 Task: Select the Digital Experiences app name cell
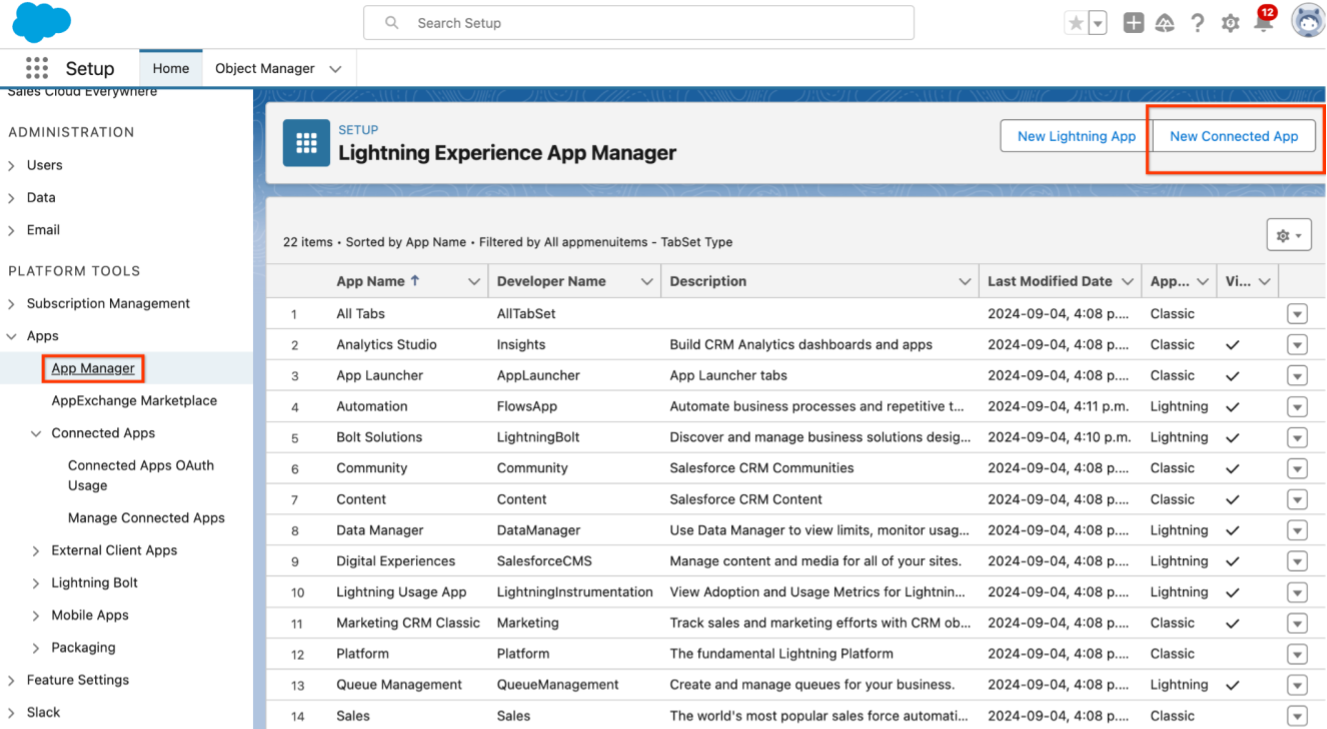tap(396, 561)
